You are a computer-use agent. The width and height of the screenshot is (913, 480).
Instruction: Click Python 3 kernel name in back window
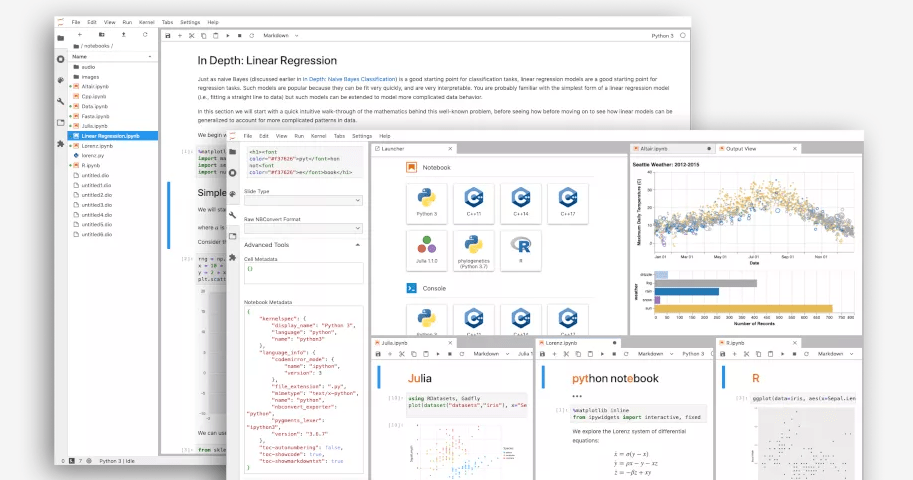662,36
